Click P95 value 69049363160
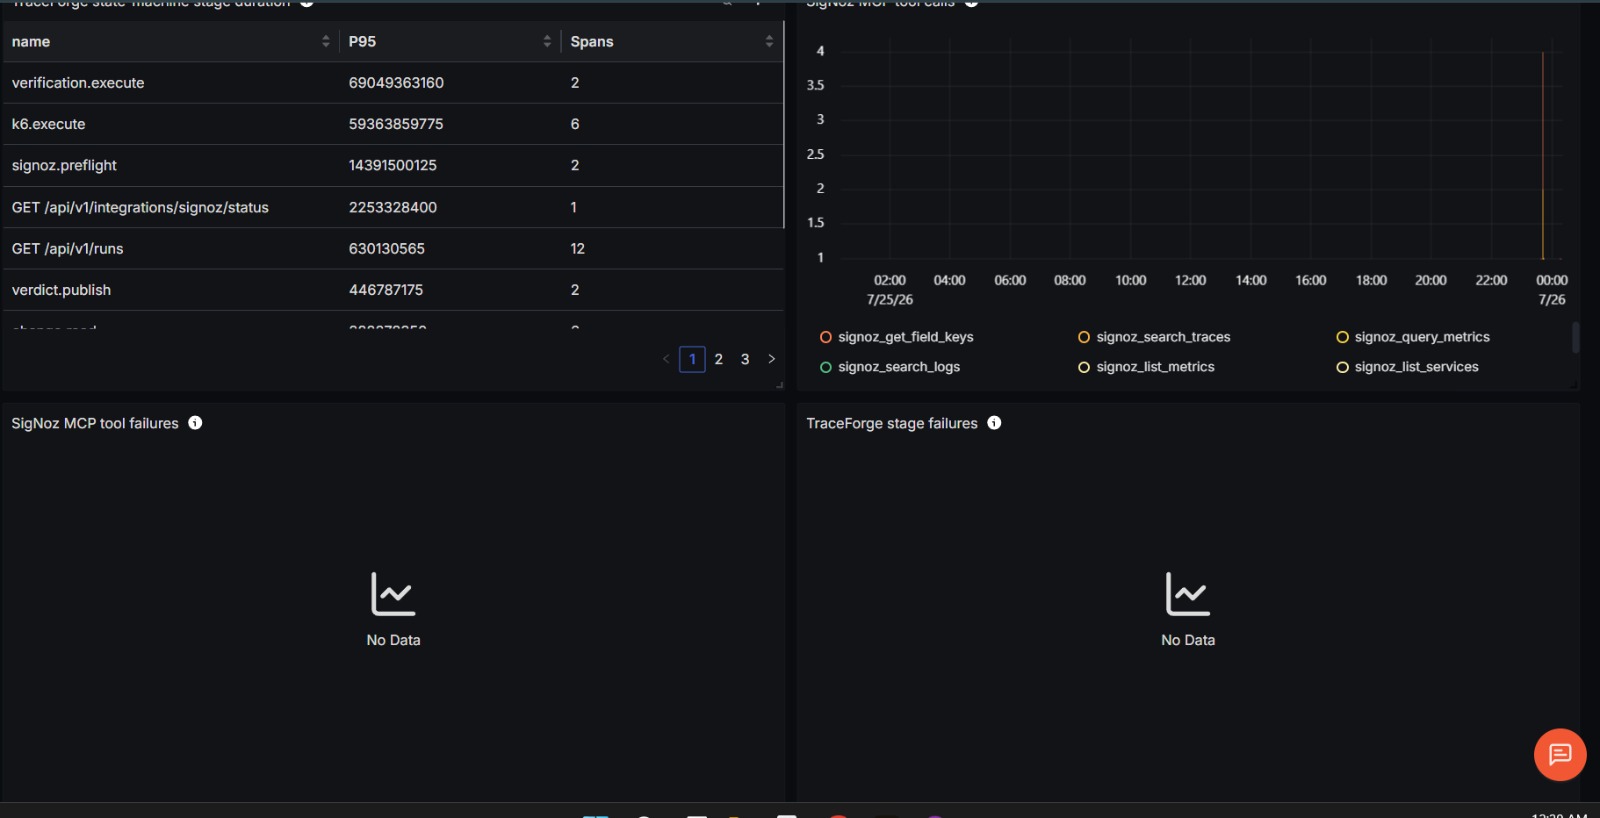Viewport: 1600px width, 818px height. [x=396, y=83]
